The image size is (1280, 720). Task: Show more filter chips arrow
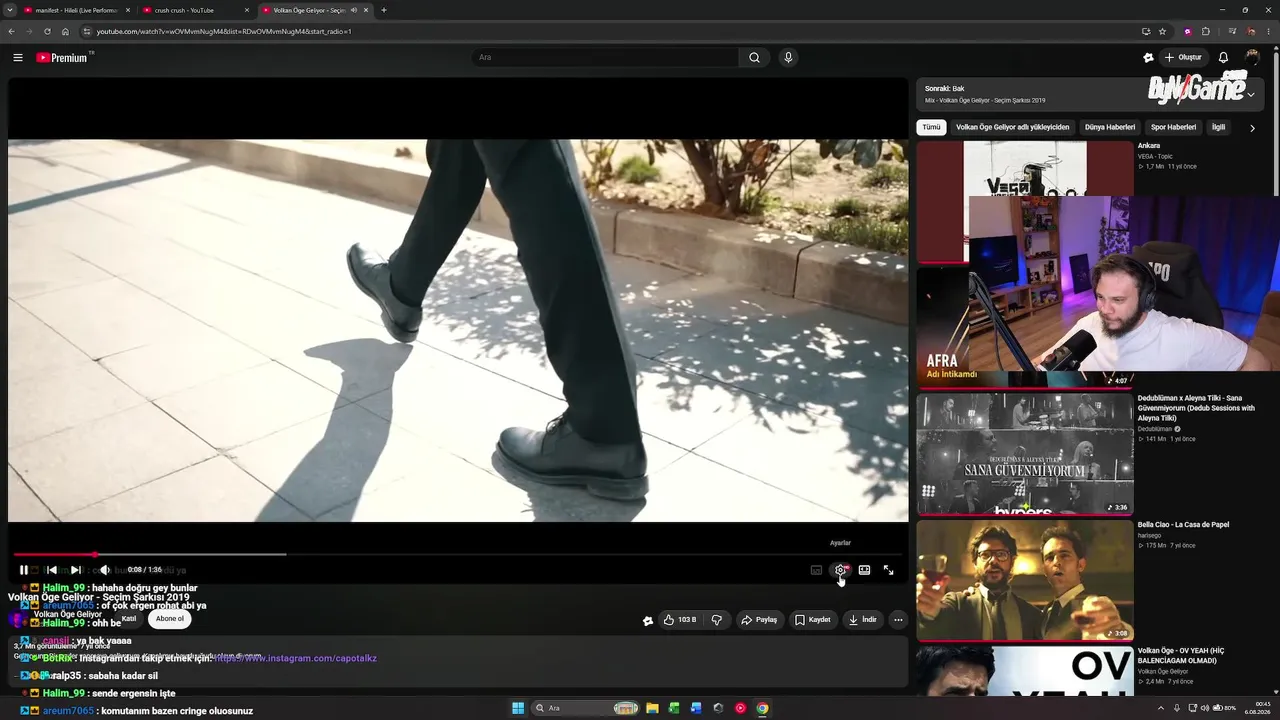[x=1252, y=127]
